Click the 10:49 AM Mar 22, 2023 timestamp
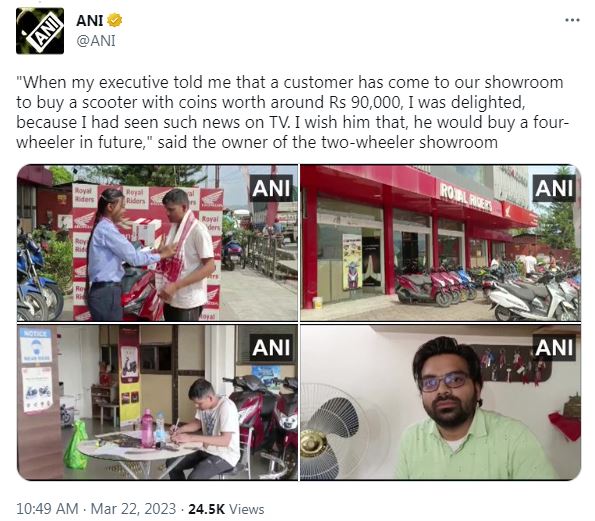The image size is (595, 521). [96, 508]
